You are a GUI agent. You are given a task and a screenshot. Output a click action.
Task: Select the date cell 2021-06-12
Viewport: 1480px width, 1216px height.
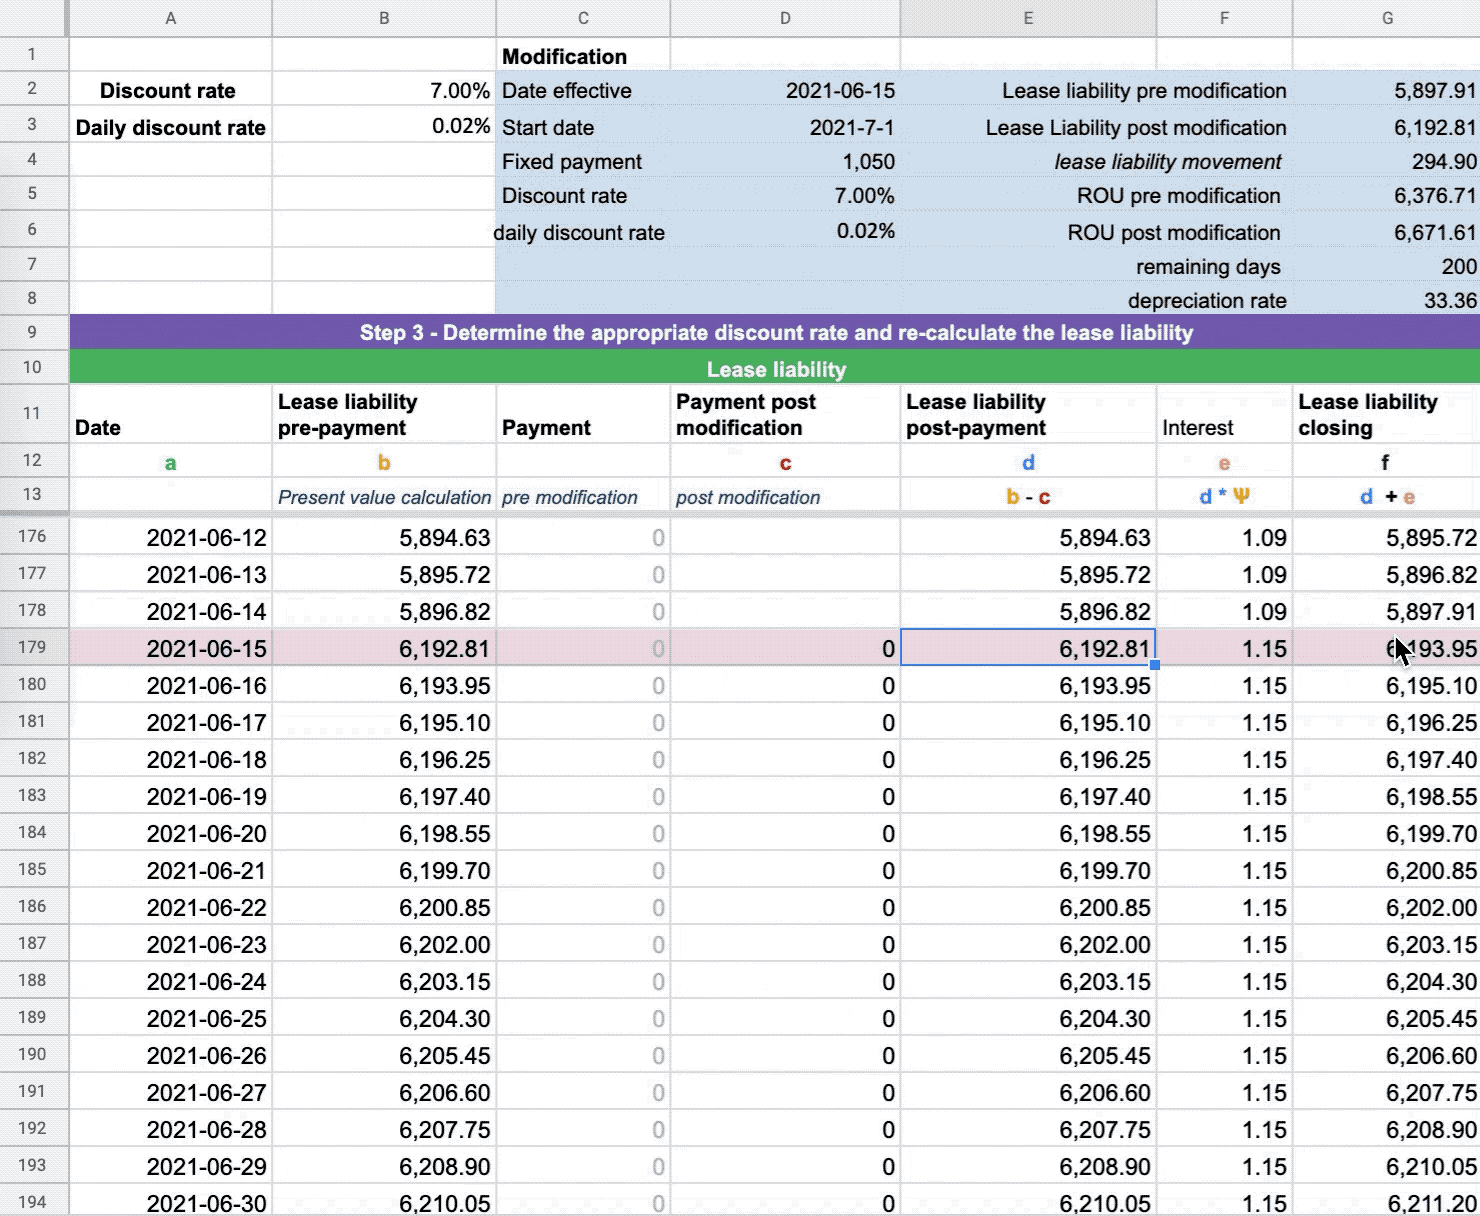pos(171,537)
